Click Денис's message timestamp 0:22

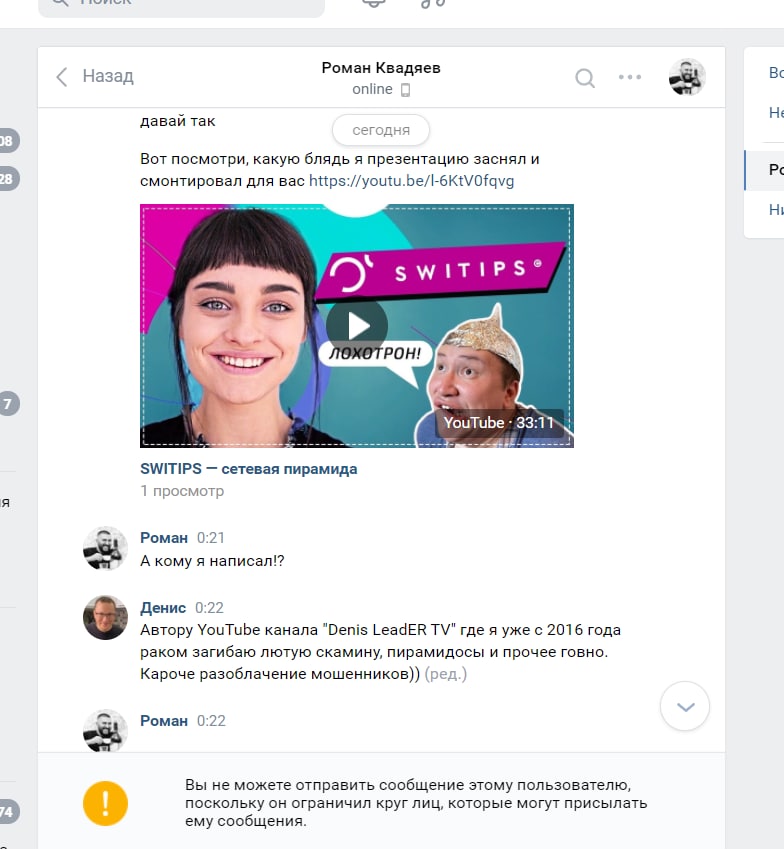[x=209, y=608]
